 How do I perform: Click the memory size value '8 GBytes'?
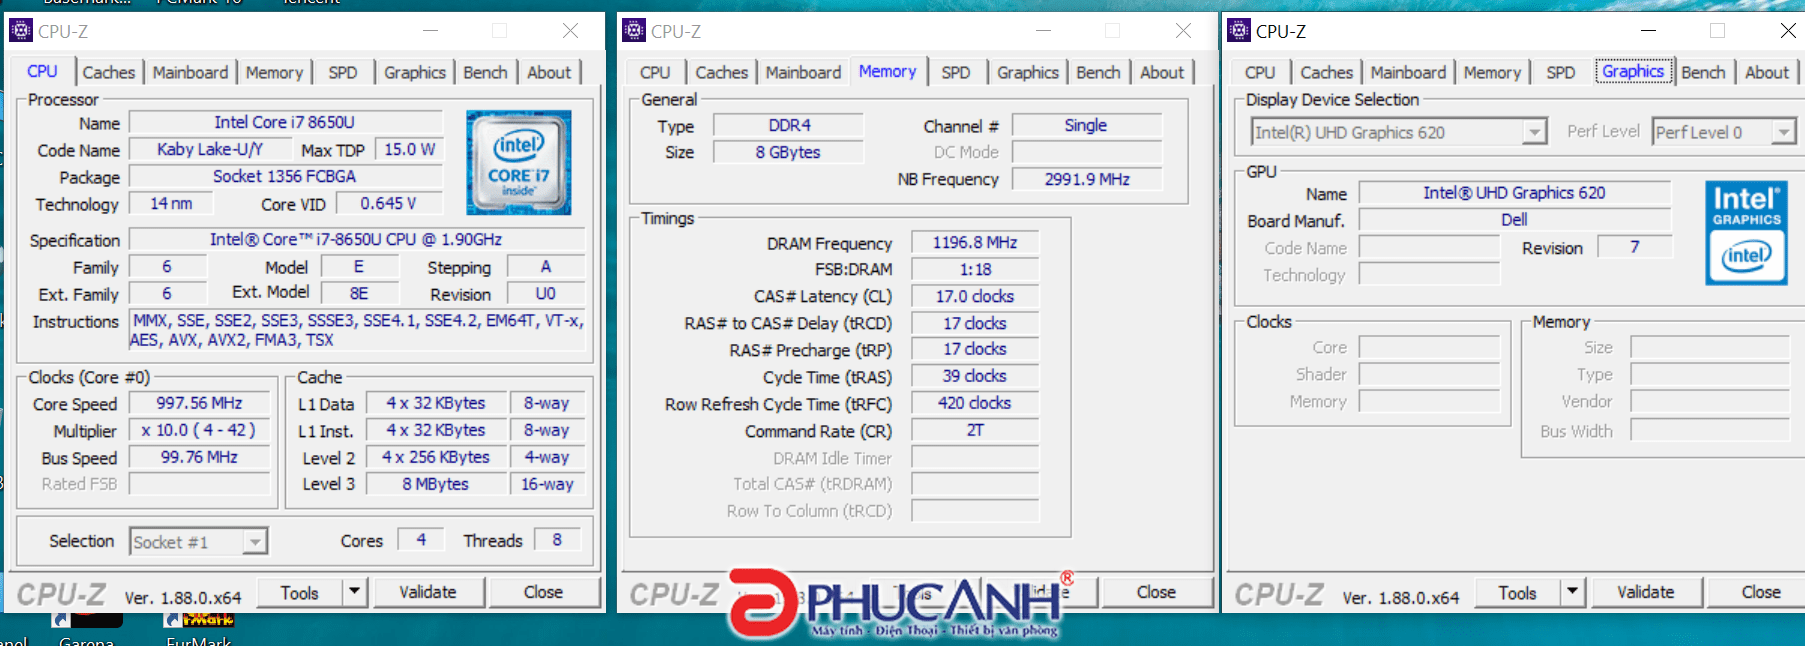coord(789,152)
